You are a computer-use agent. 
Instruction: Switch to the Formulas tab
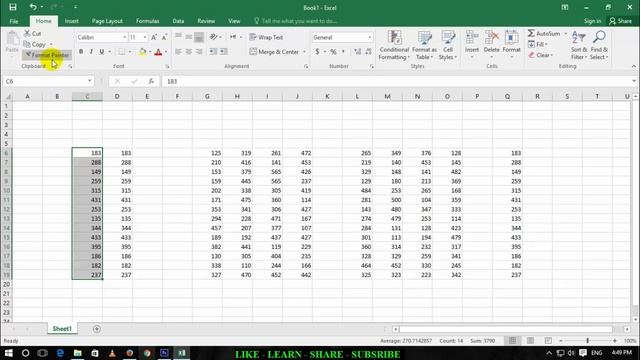pos(147,21)
